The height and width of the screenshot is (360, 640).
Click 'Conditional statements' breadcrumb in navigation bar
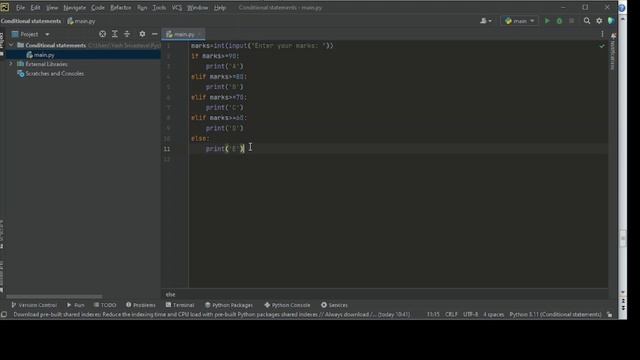pyautogui.click(x=31, y=21)
